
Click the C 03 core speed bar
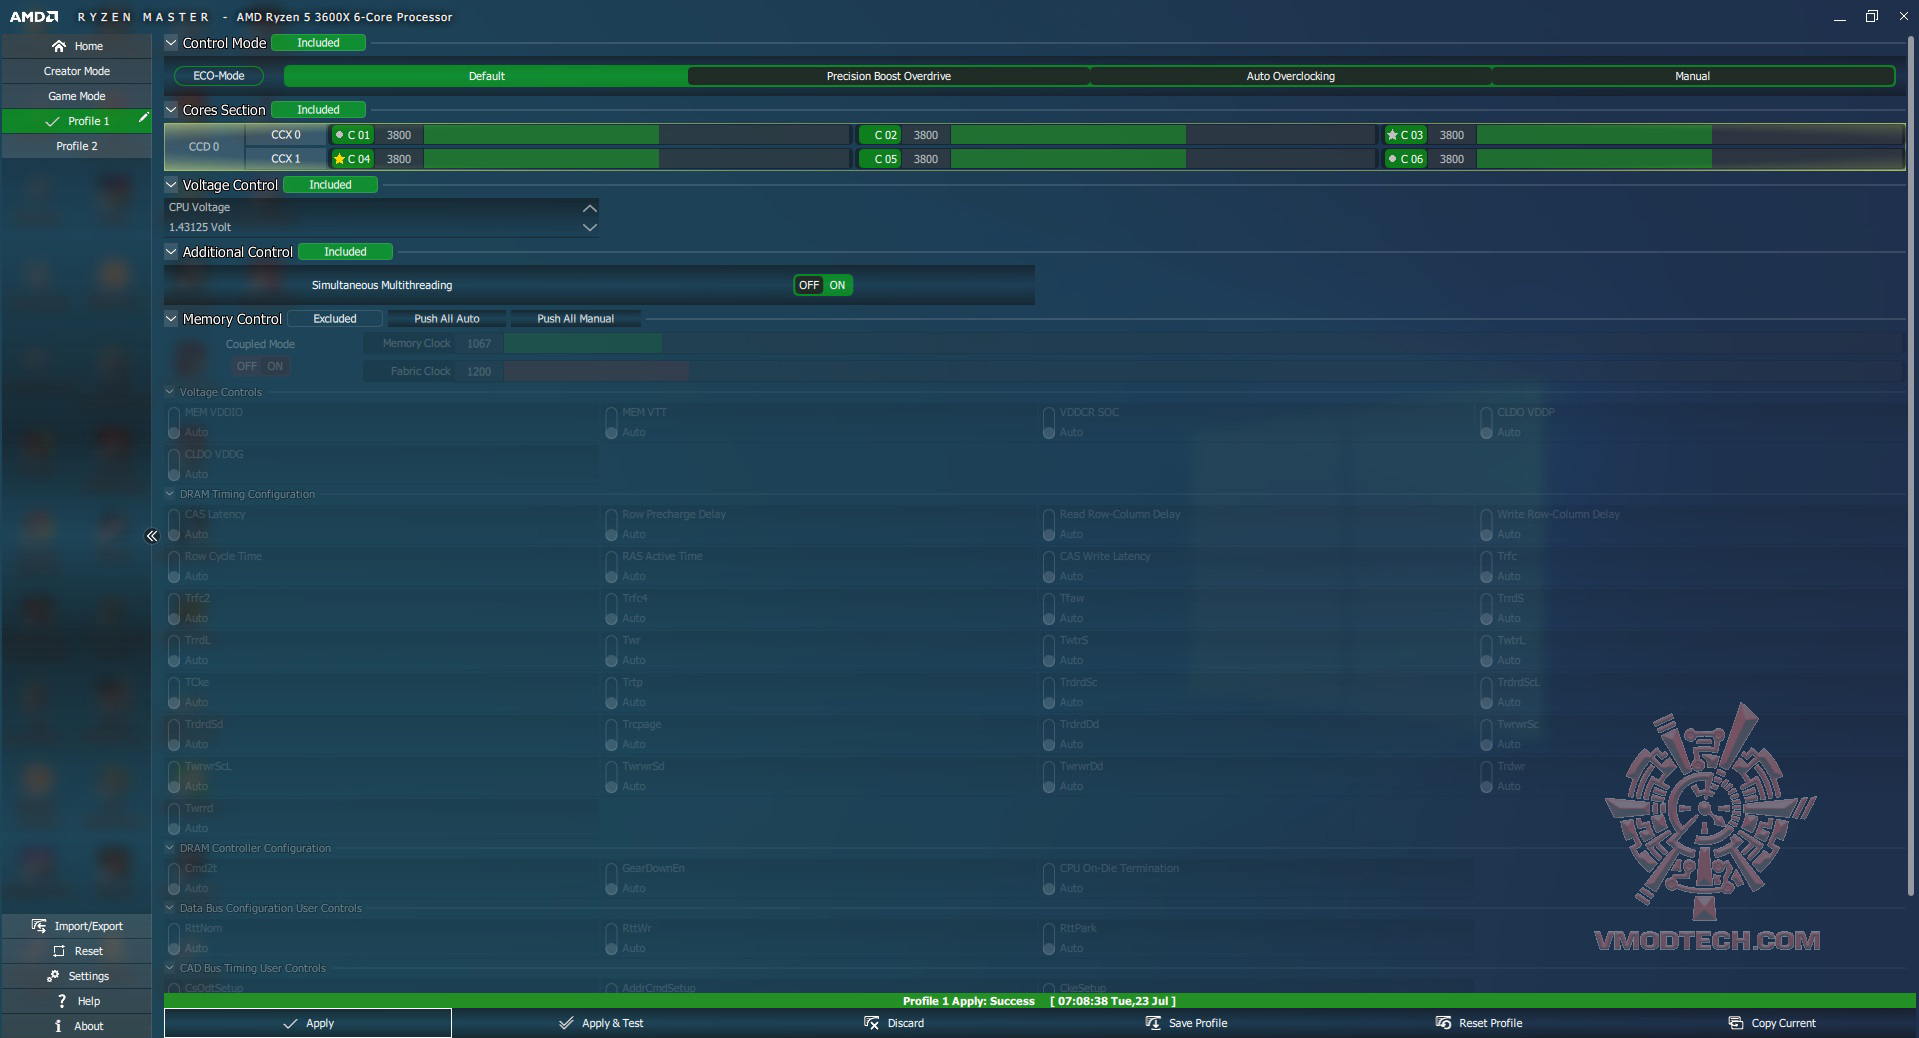pyautogui.click(x=1690, y=135)
